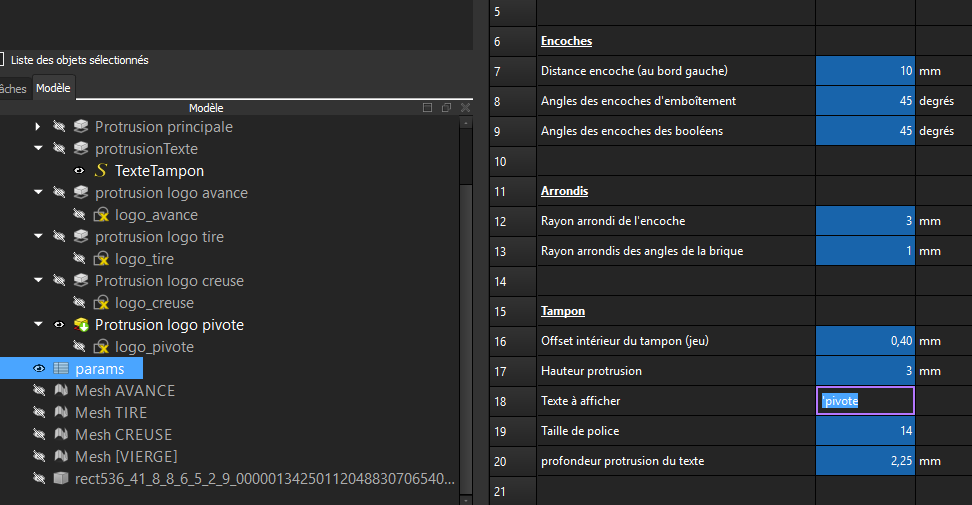The image size is (972, 505).
Task: Toggle visibility of Protrusion principale
Action: (59, 126)
